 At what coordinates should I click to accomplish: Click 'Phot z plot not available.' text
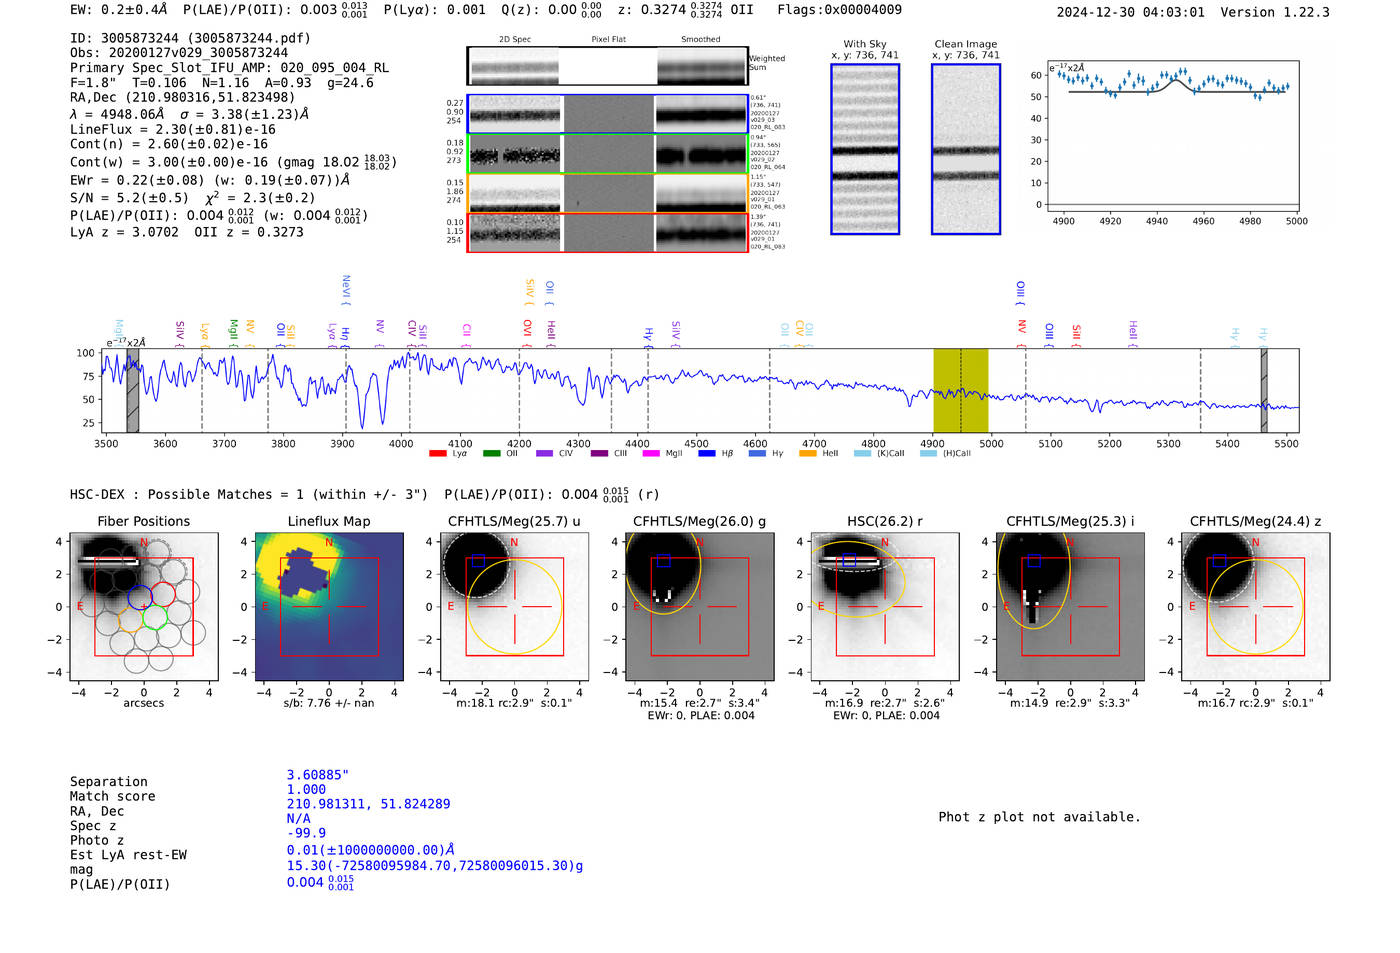tap(1039, 817)
